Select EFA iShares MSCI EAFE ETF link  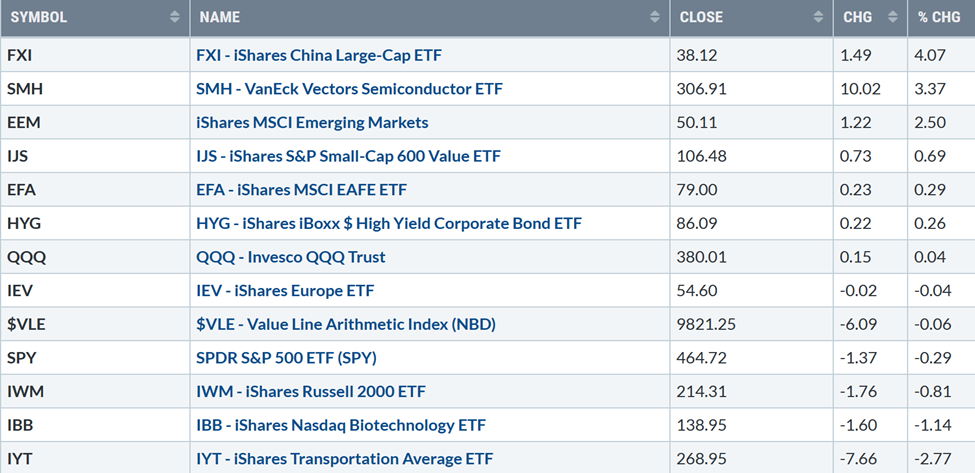[301, 189]
